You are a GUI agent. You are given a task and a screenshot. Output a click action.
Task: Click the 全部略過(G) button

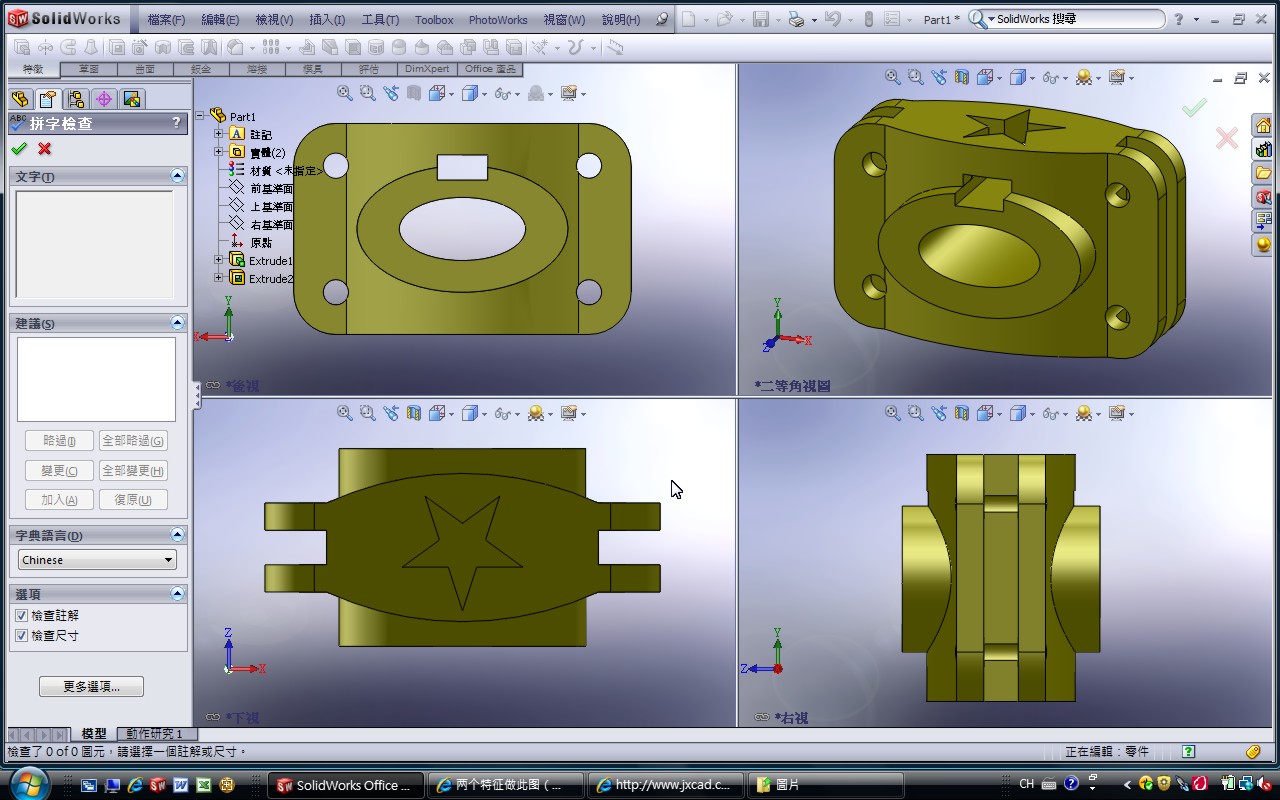133,440
